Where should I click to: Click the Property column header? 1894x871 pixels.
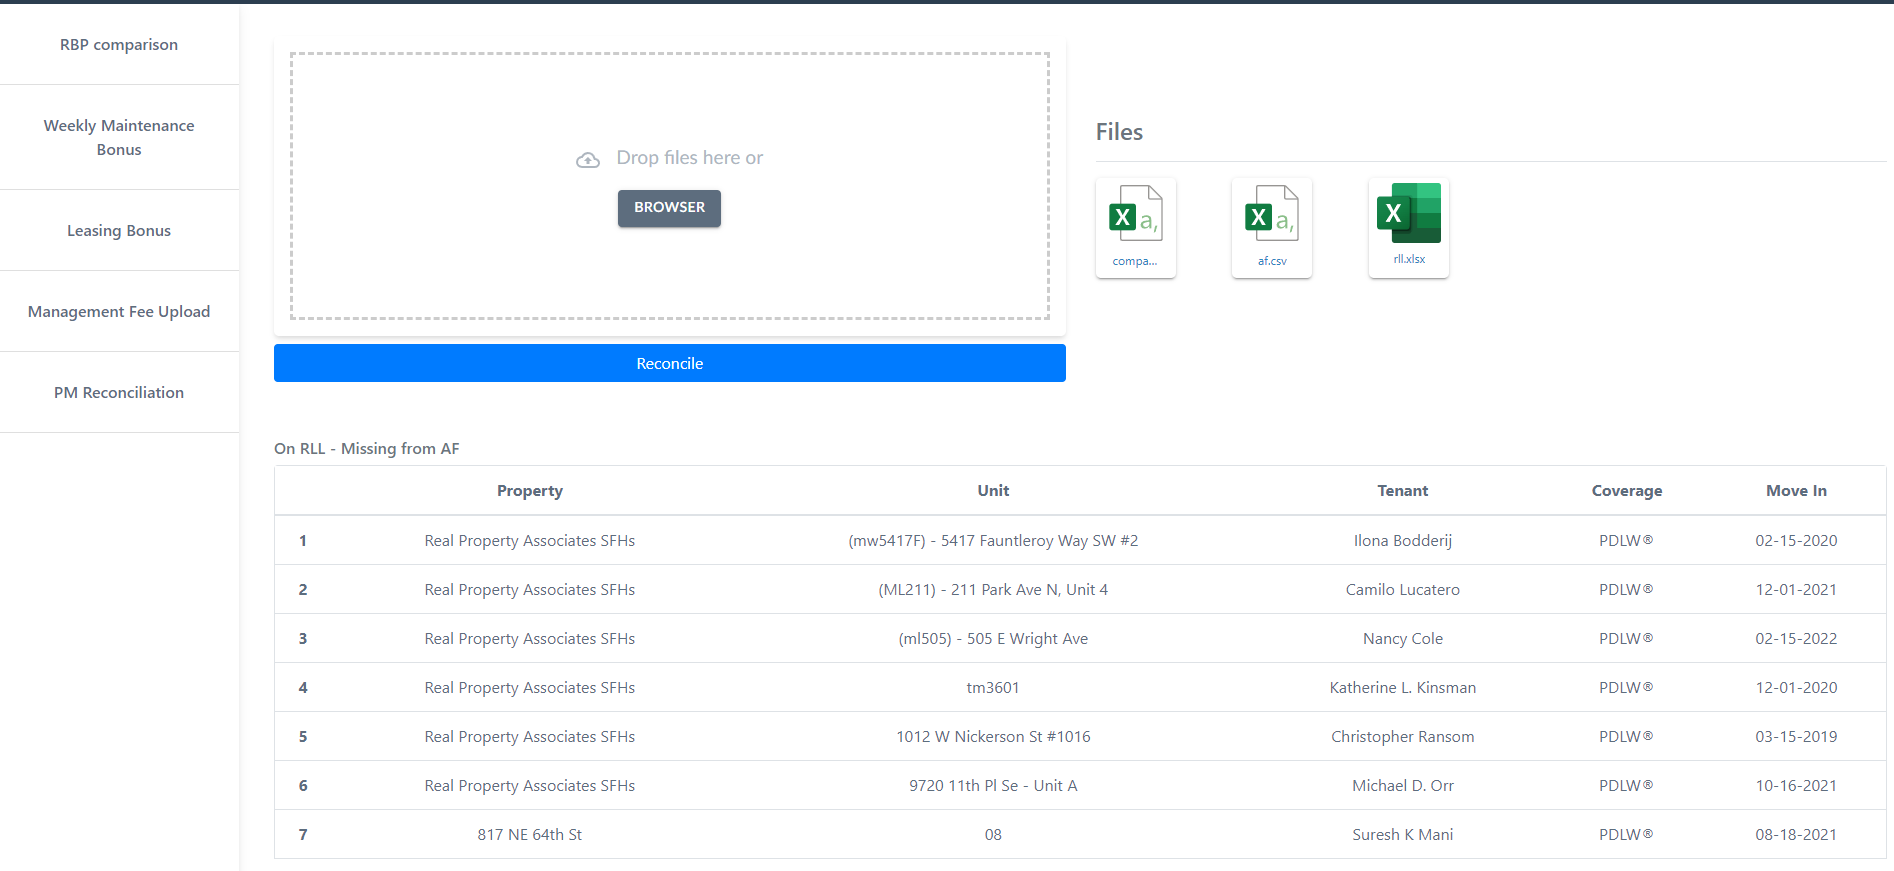pyautogui.click(x=529, y=491)
